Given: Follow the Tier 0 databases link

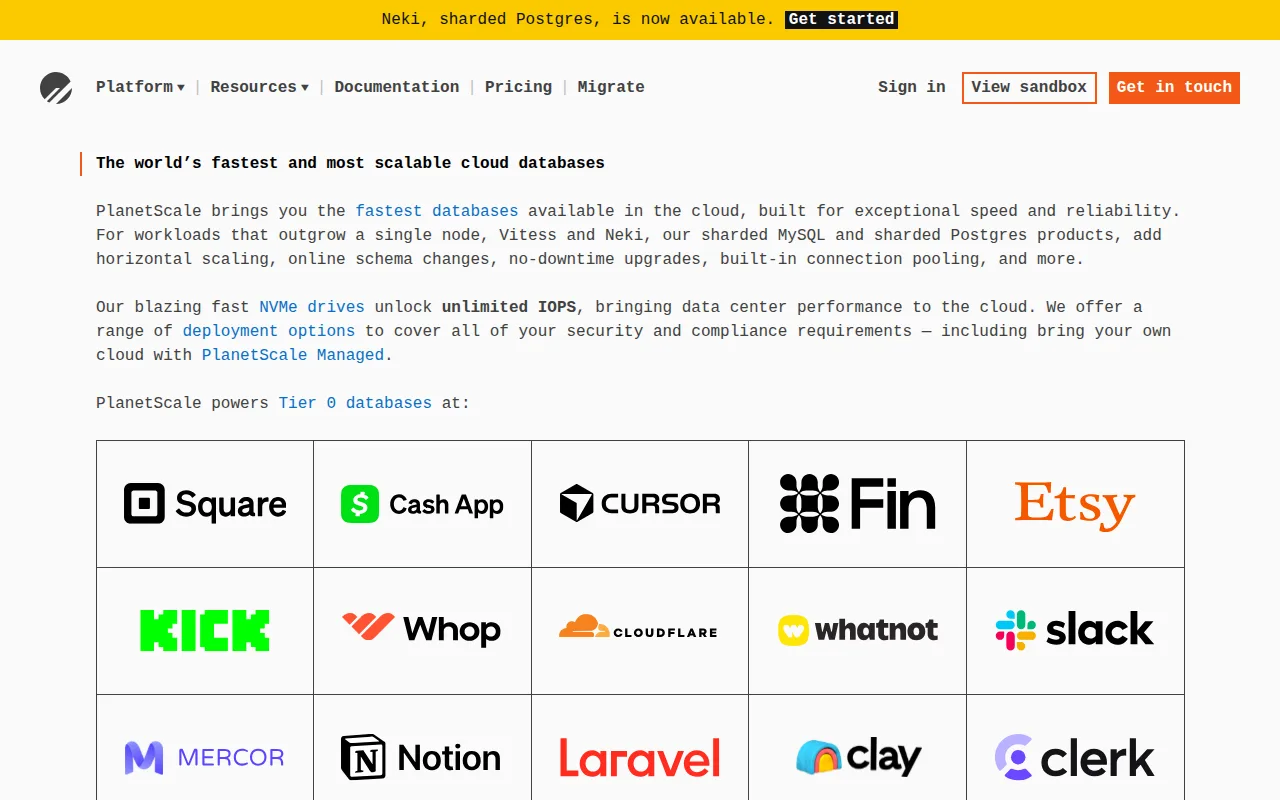Looking at the screenshot, I should click(355, 403).
